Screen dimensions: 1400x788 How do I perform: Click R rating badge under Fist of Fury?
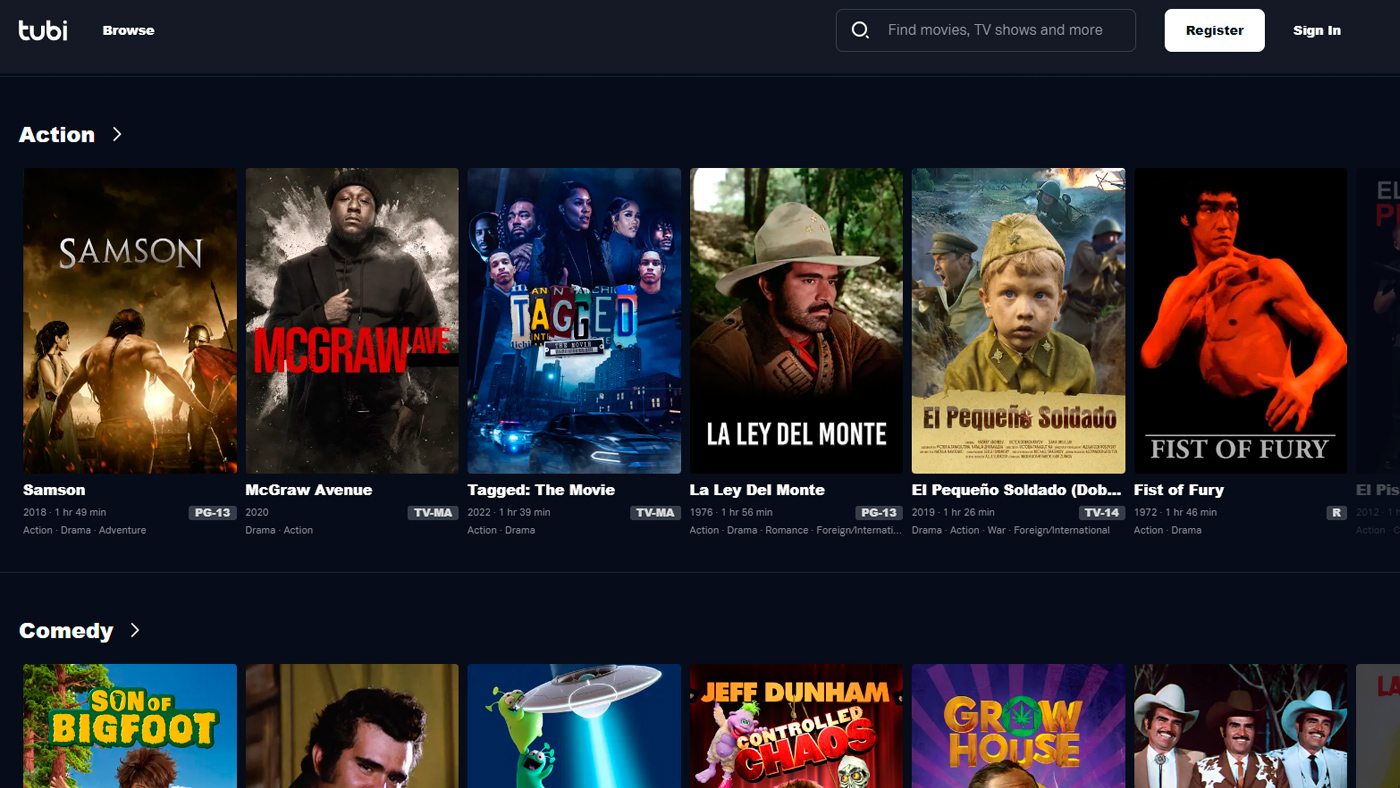(1336, 513)
